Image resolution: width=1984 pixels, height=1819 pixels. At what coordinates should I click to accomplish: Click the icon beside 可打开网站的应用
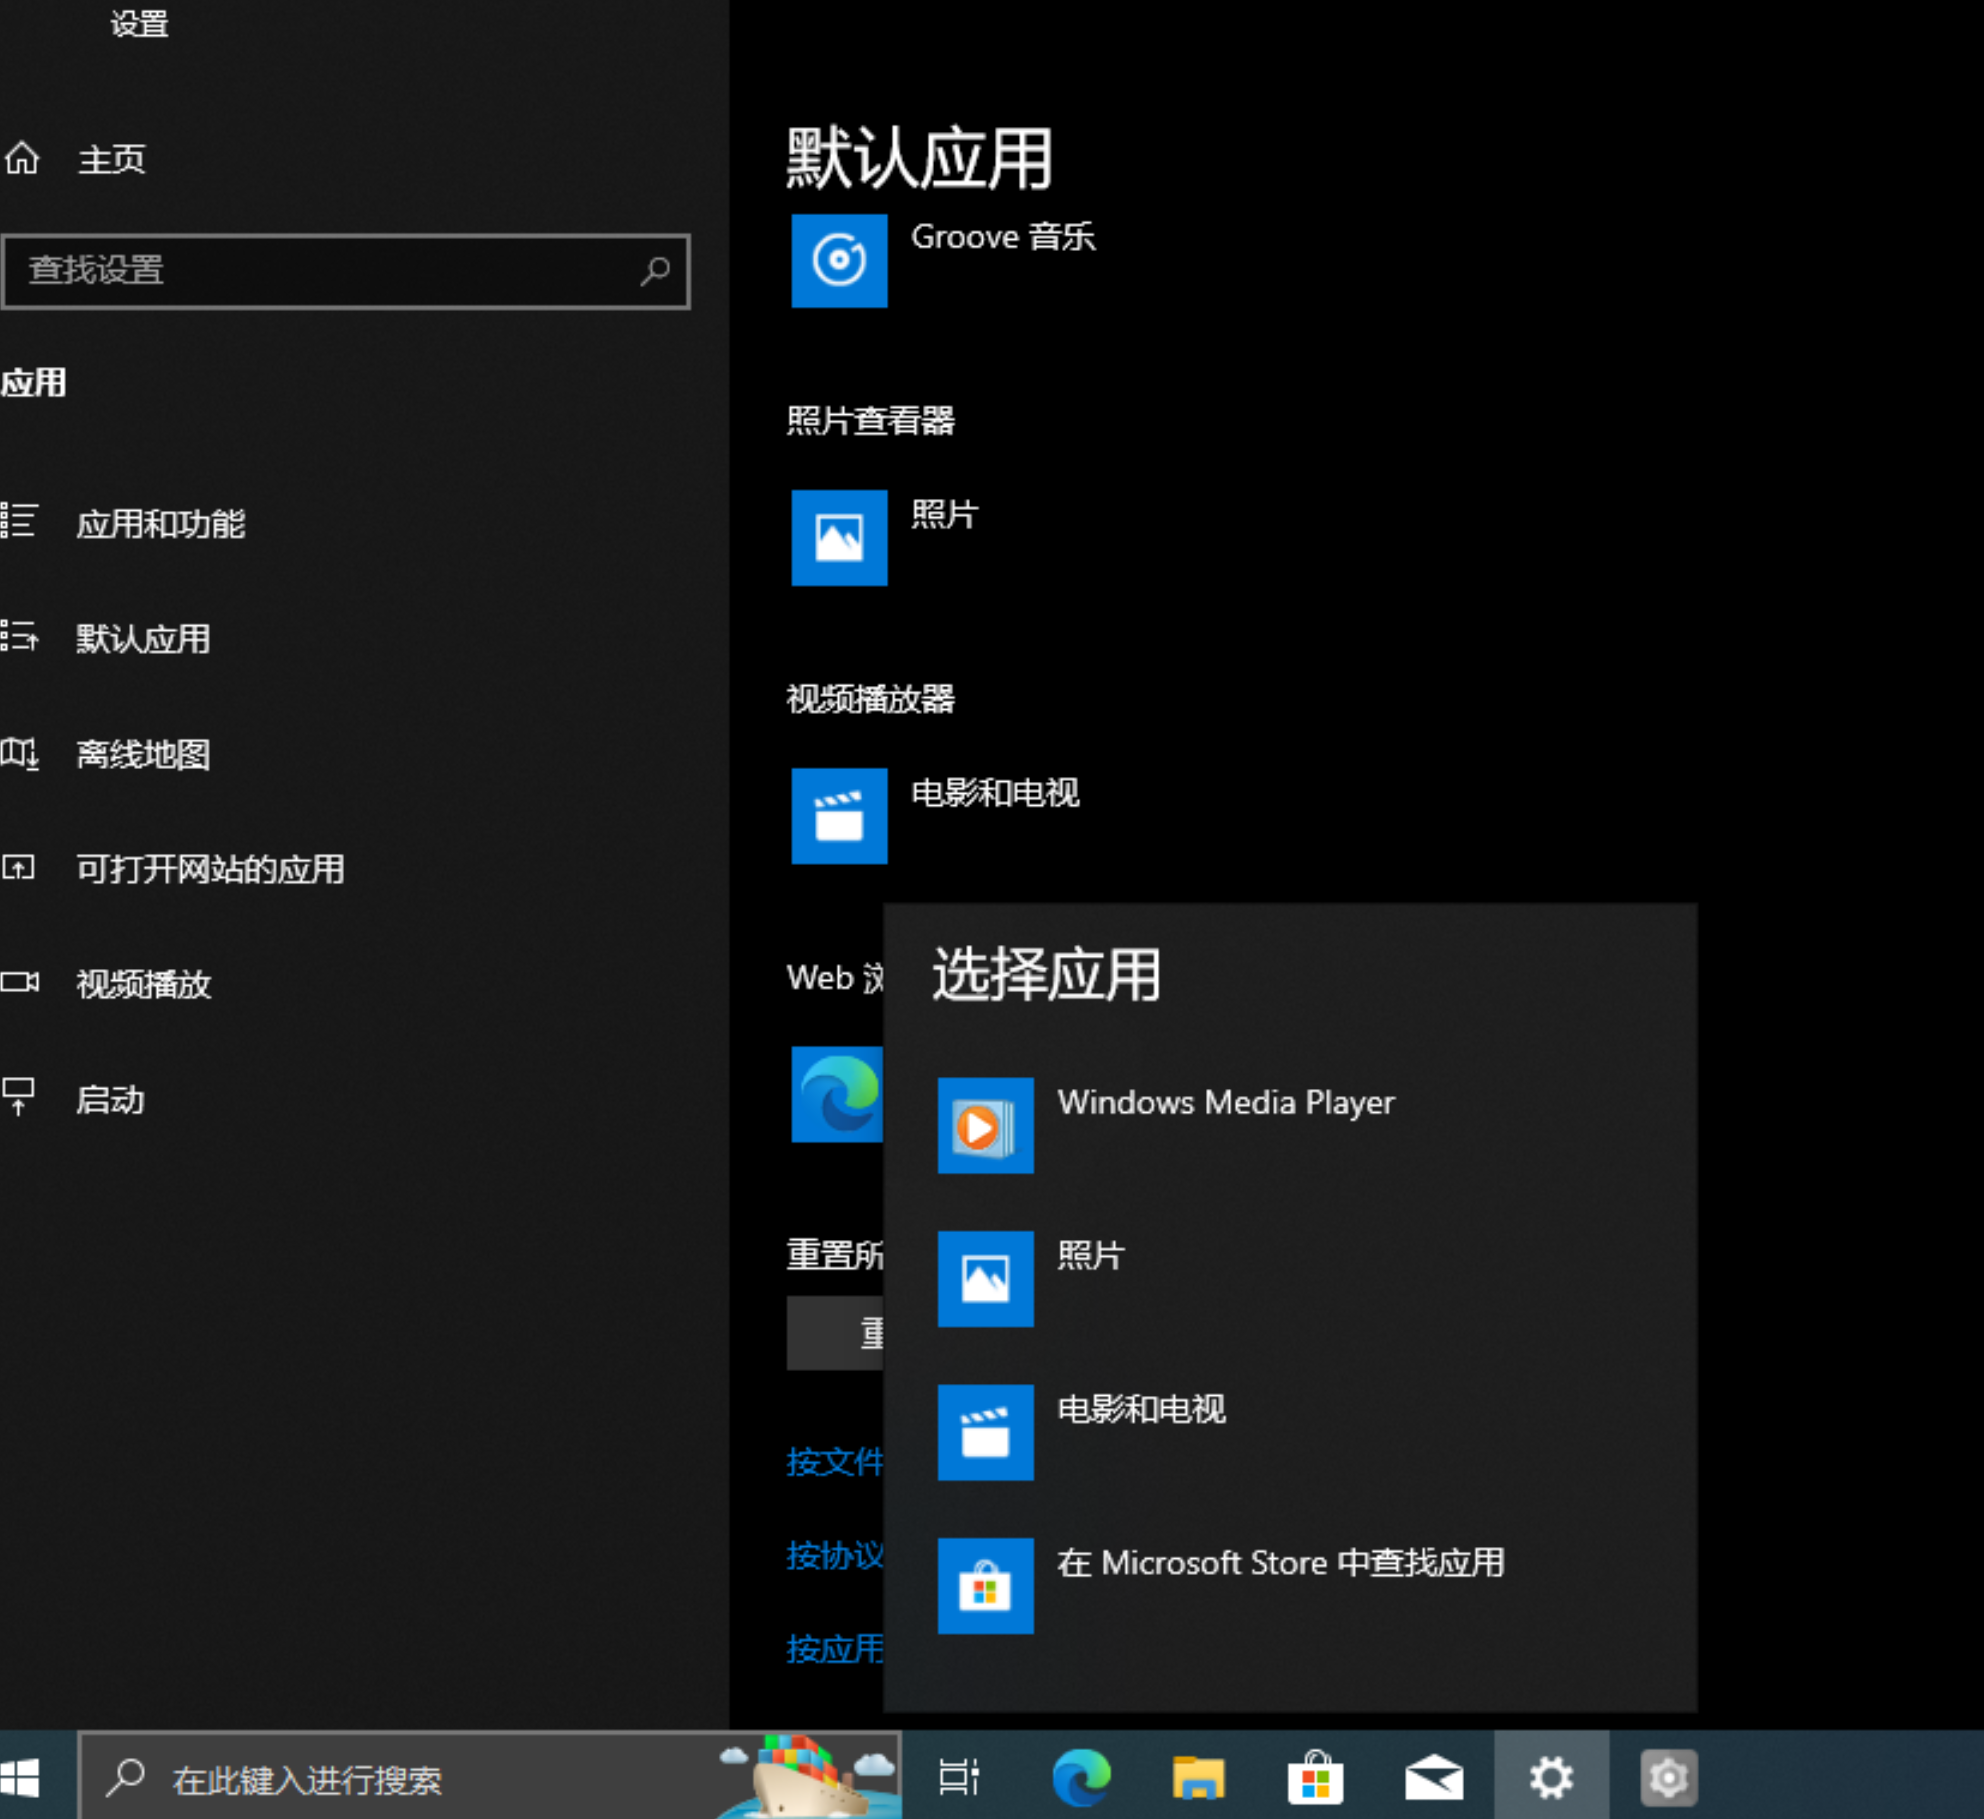coord(18,867)
